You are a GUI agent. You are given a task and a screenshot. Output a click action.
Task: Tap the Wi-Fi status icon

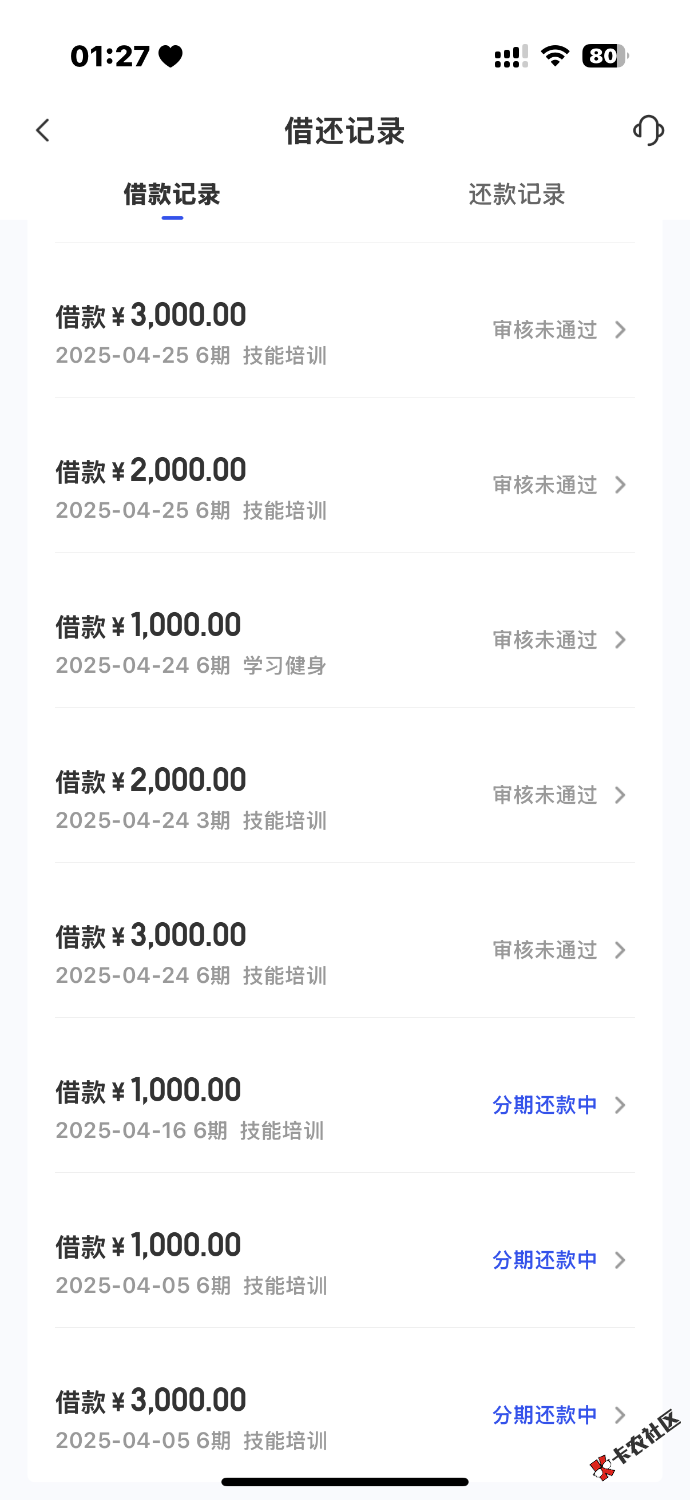(x=554, y=56)
